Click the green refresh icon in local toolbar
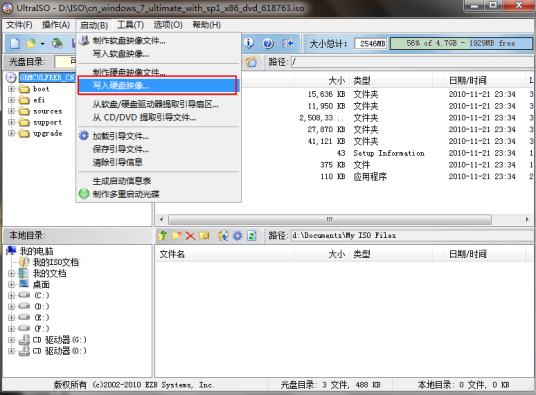The height and width of the screenshot is (395, 536). pyautogui.click(x=252, y=235)
